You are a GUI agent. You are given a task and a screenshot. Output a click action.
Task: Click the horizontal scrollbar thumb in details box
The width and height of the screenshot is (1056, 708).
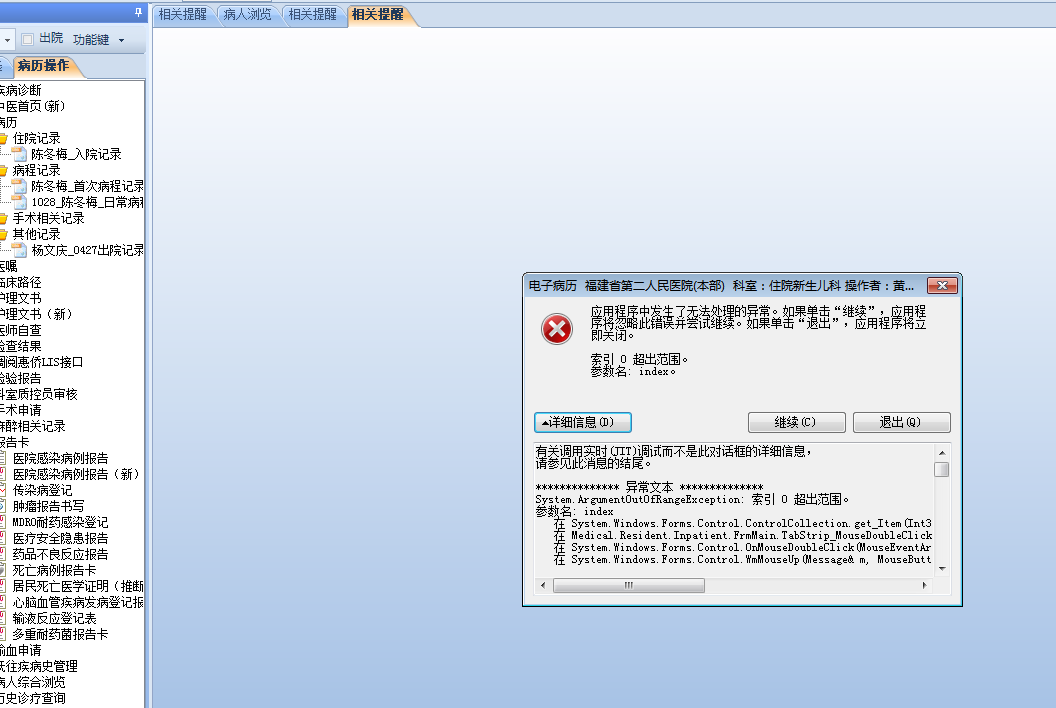(629, 585)
